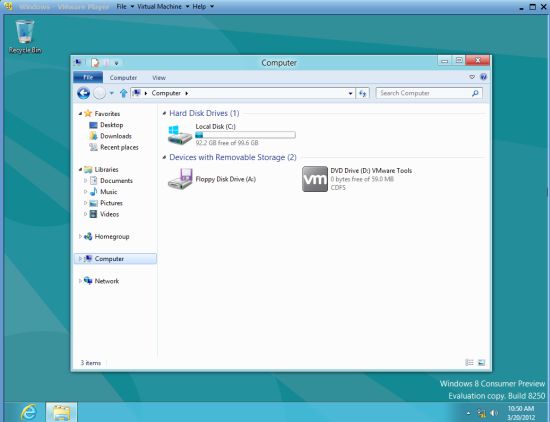550x422 pixels.
Task: Click Computer breadcrumb in address bar
Action: click(x=166, y=93)
